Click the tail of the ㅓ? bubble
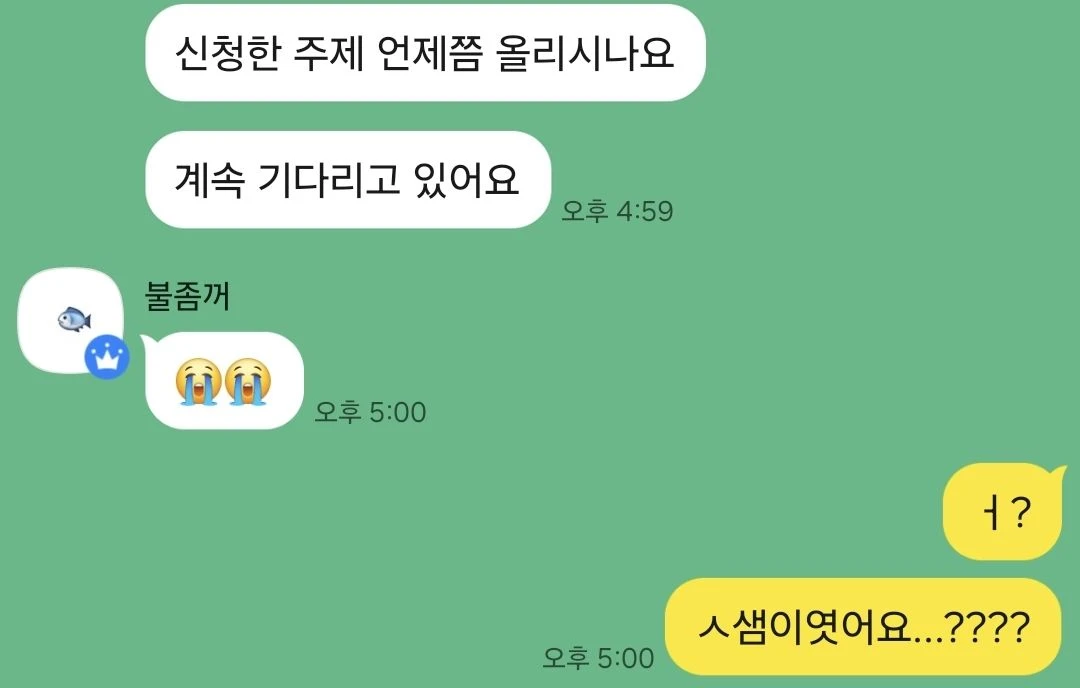 (1057, 475)
